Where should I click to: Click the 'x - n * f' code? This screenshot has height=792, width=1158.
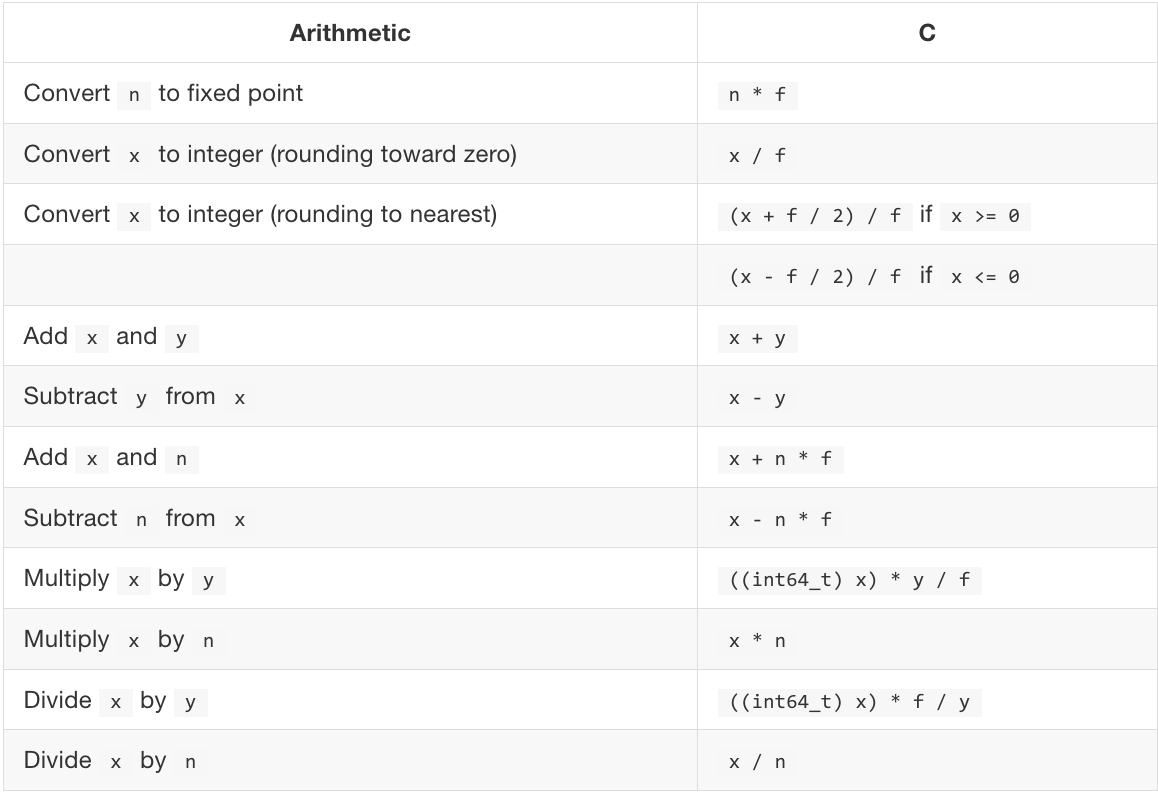tap(780, 520)
